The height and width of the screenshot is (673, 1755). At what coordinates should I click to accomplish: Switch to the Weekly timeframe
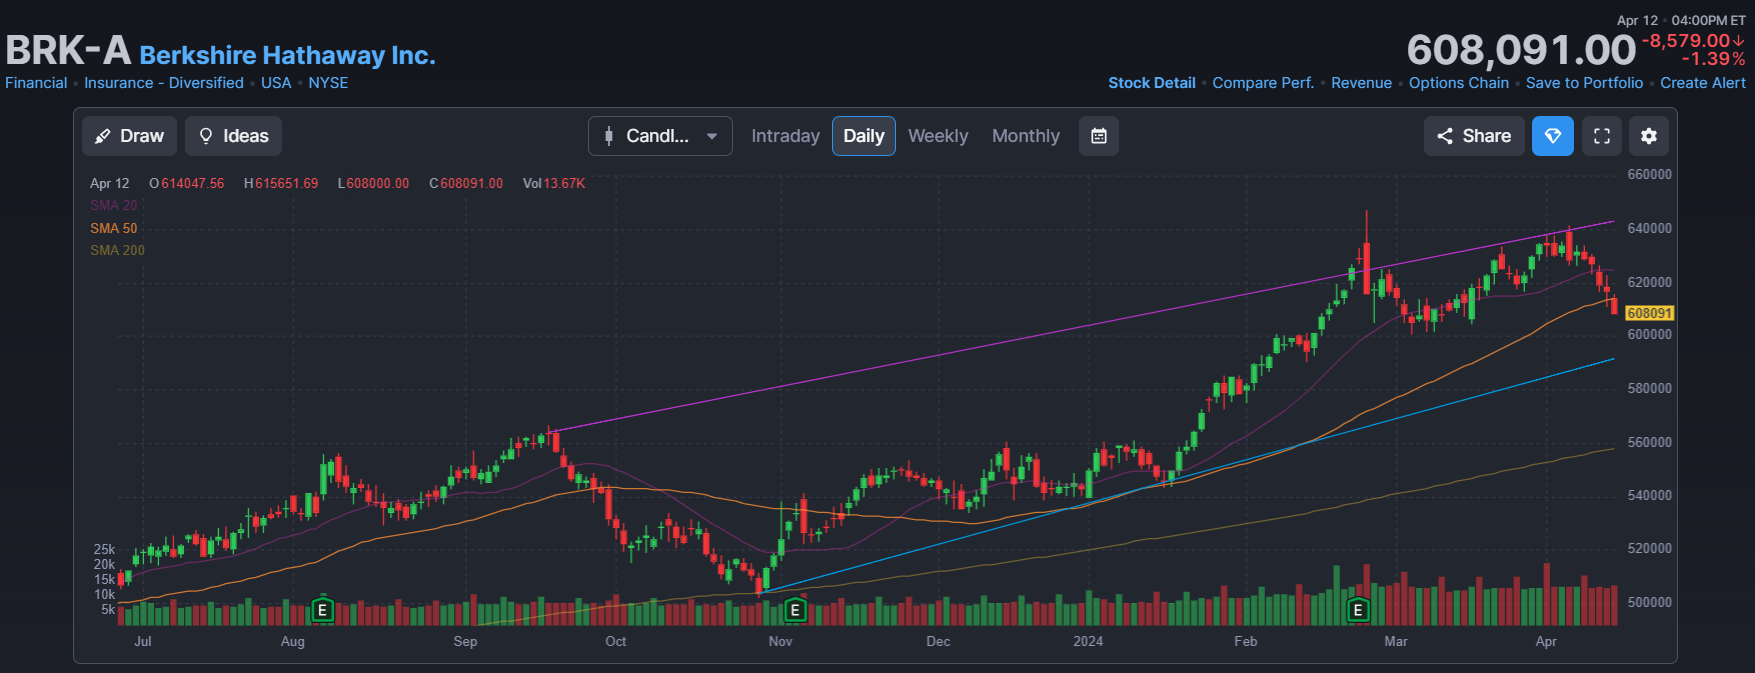coord(938,136)
